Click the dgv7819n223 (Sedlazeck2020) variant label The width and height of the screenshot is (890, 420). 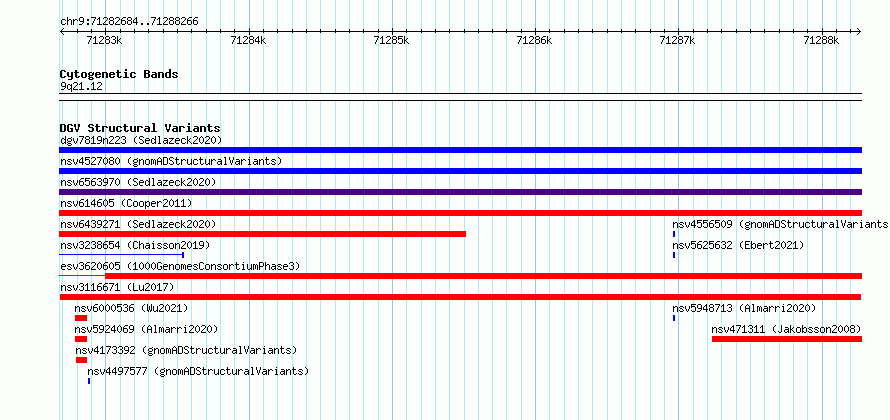point(141,140)
